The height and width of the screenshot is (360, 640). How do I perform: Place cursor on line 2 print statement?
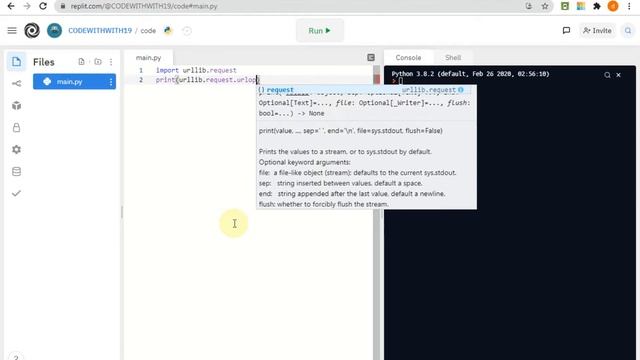(x=207, y=80)
